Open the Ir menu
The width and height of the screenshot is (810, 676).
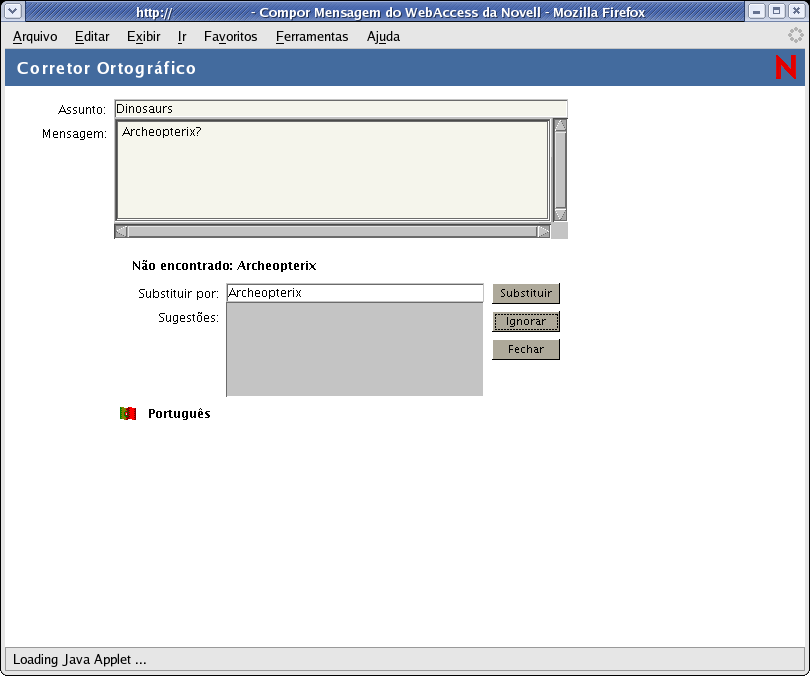click(182, 37)
